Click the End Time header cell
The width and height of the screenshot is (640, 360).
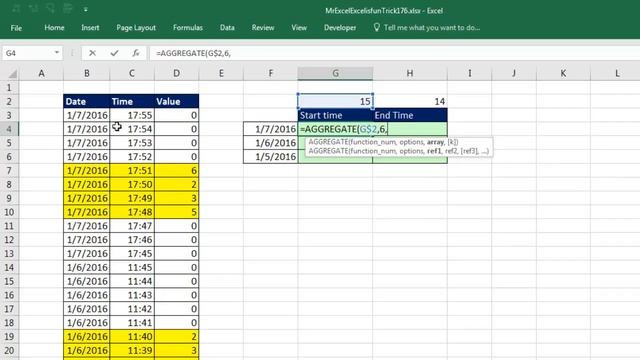tap(410, 115)
